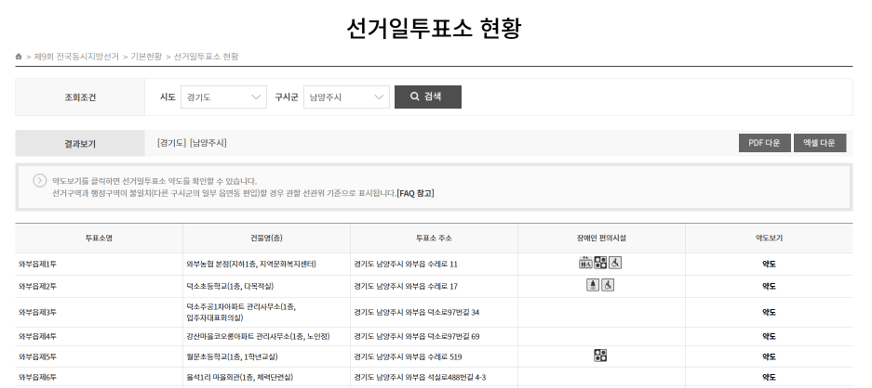Click the 건물명(층) column header
The height and width of the screenshot is (388, 872).
[266, 238]
